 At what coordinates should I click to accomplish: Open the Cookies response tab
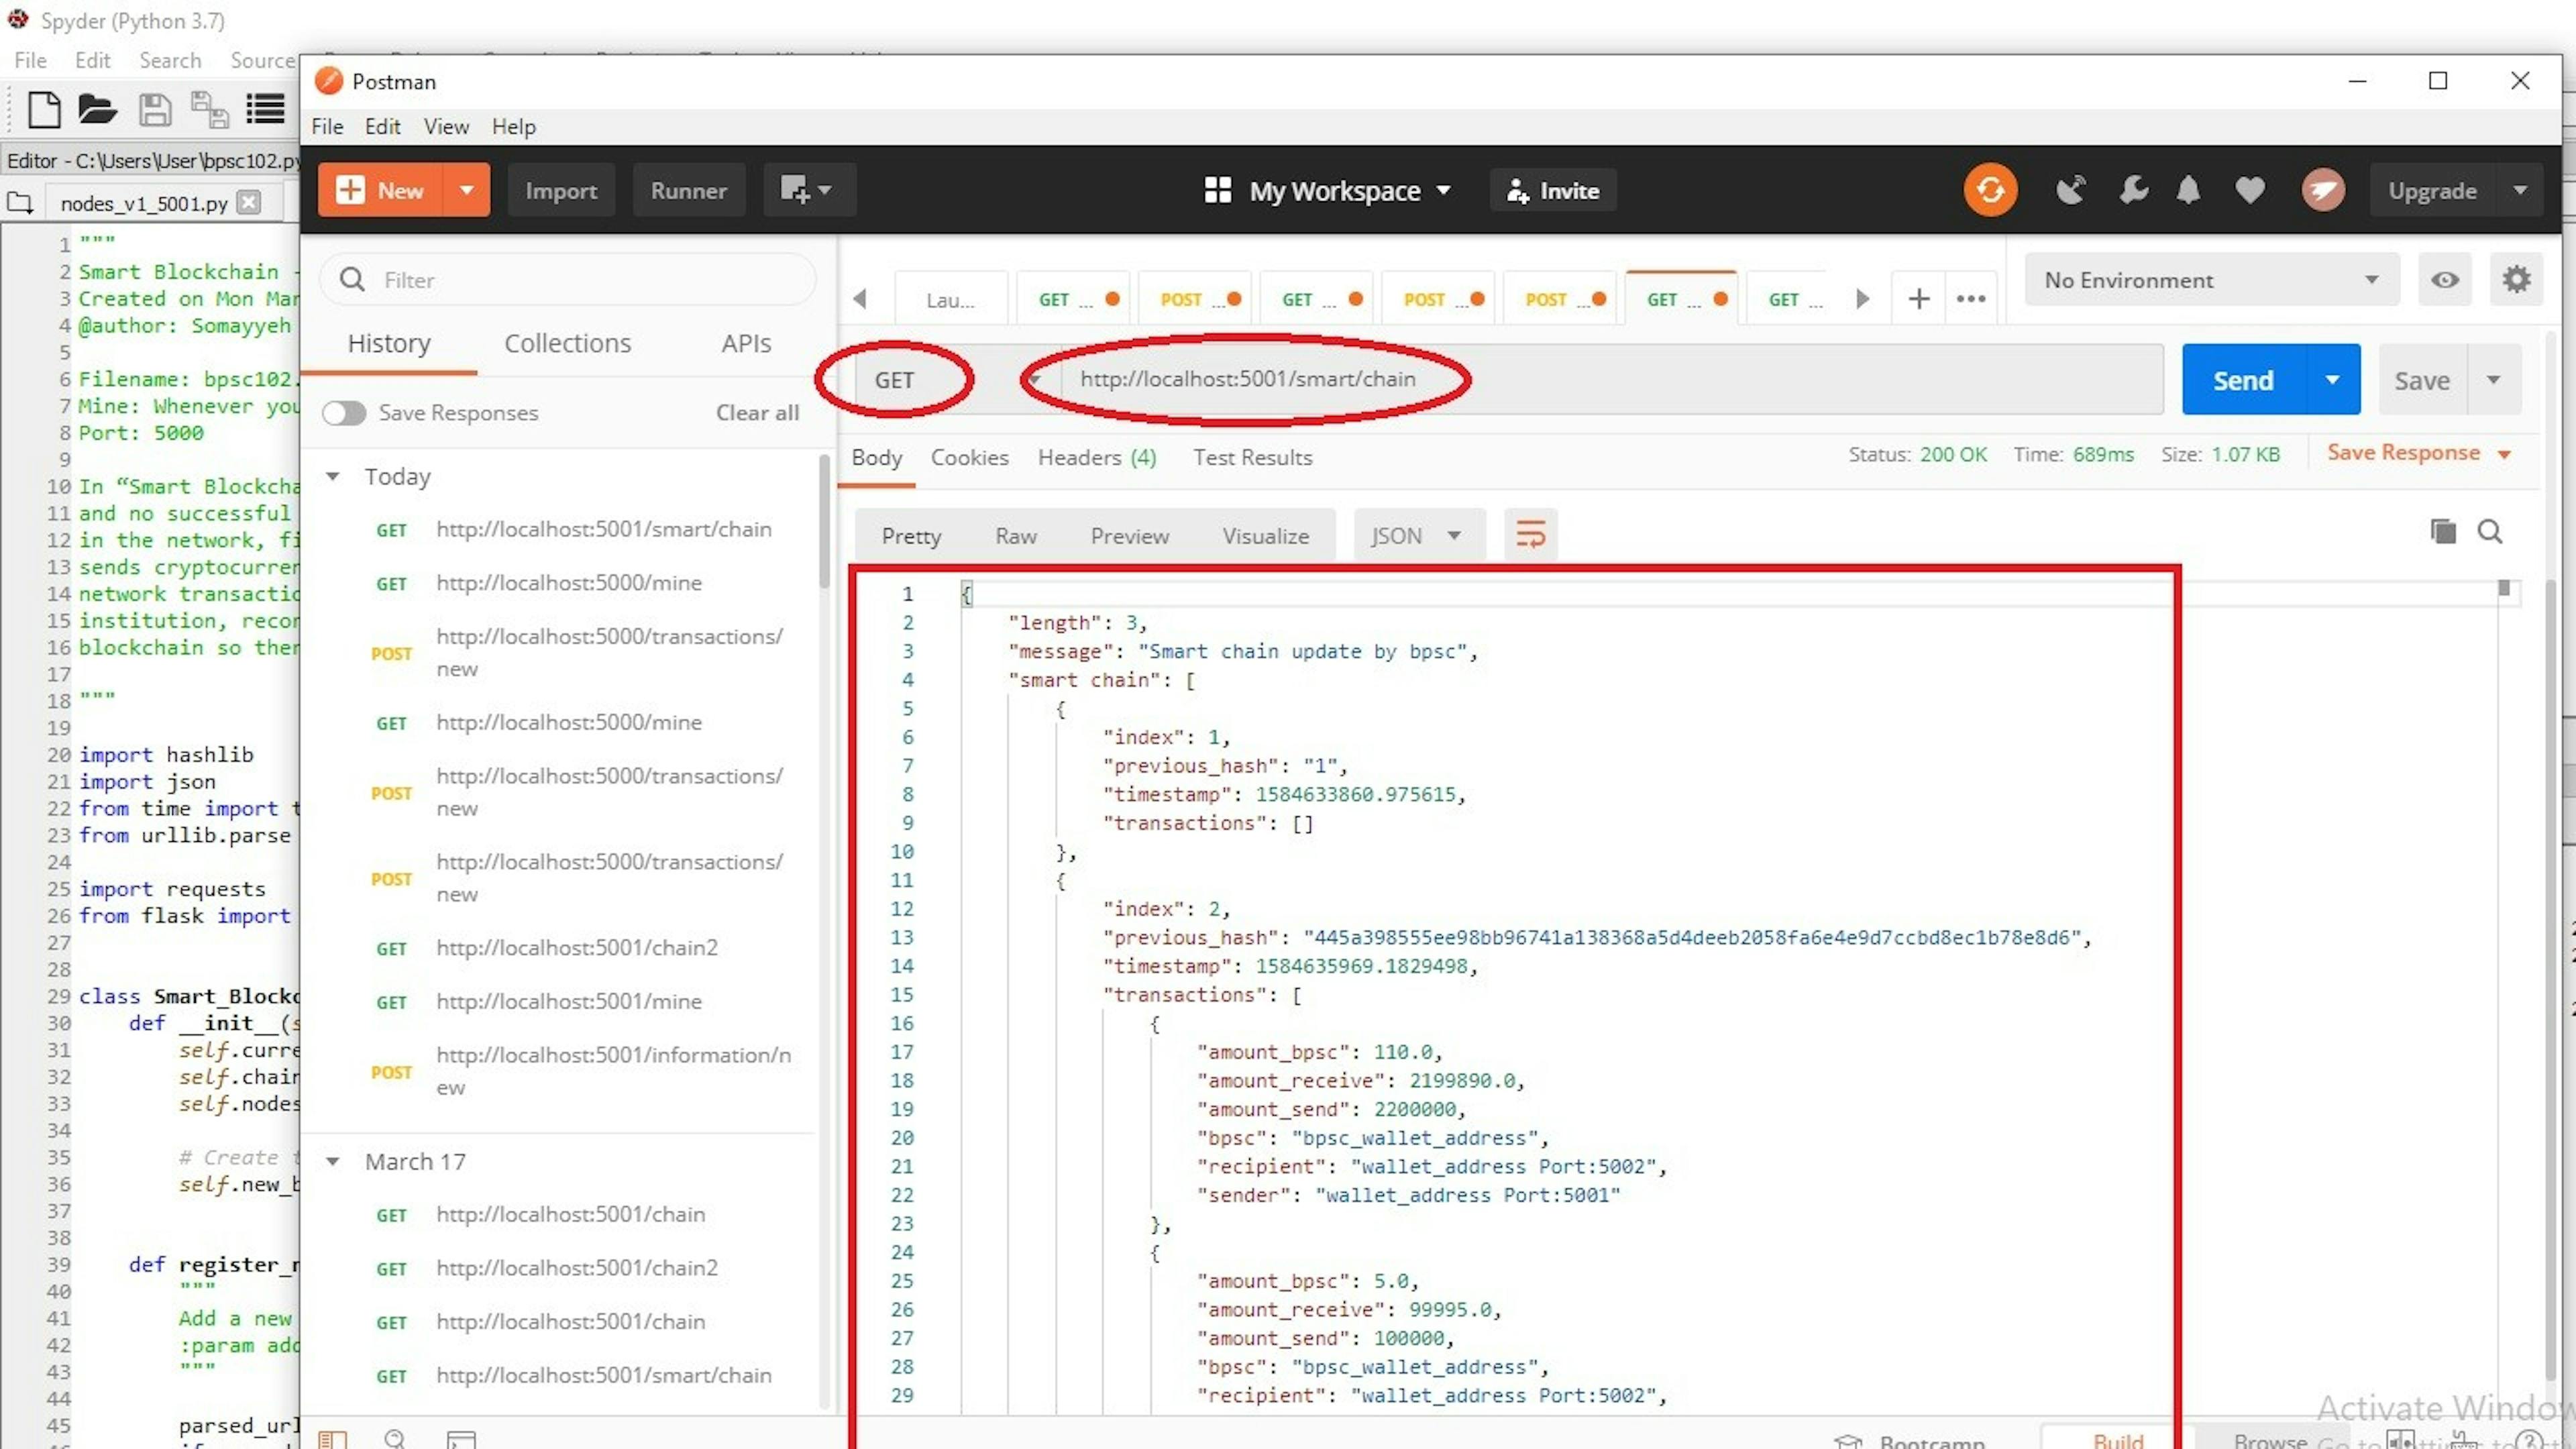(969, 457)
